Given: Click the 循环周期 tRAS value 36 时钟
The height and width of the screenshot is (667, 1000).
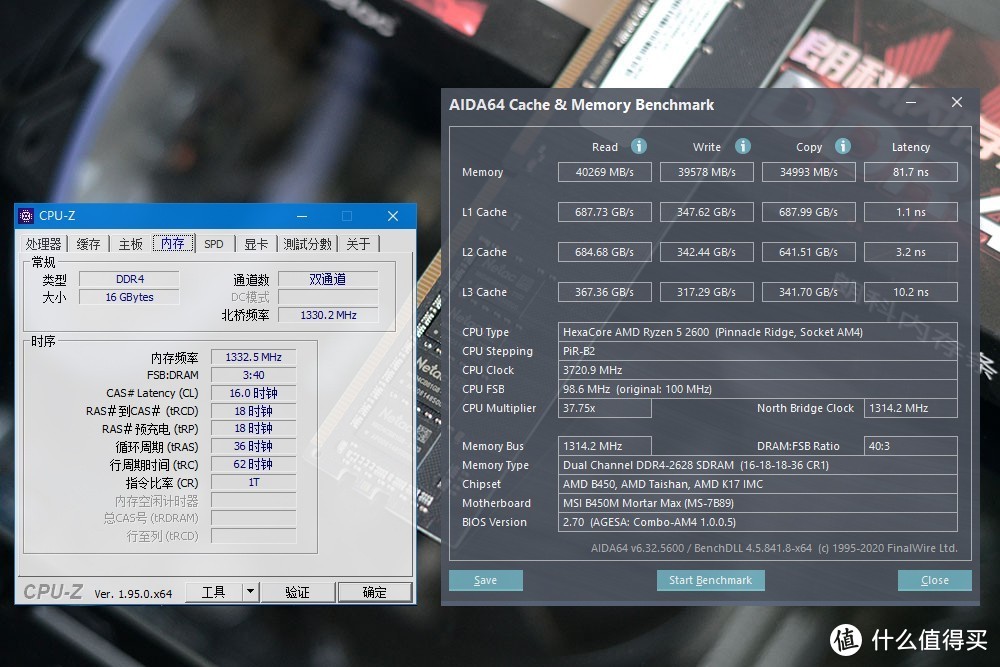Looking at the screenshot, I should click(x=253, y=446).
